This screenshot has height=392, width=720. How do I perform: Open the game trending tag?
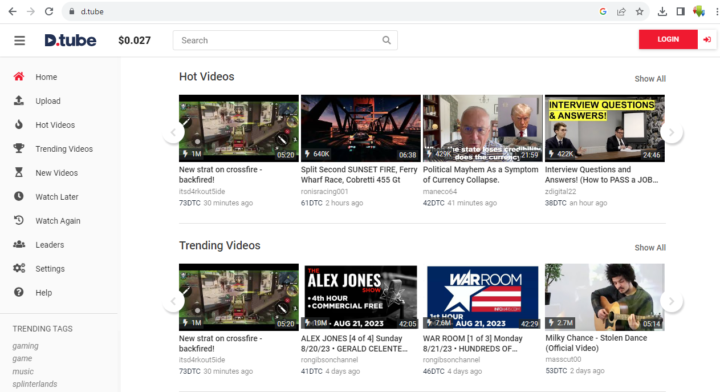[x=22, y=358]
